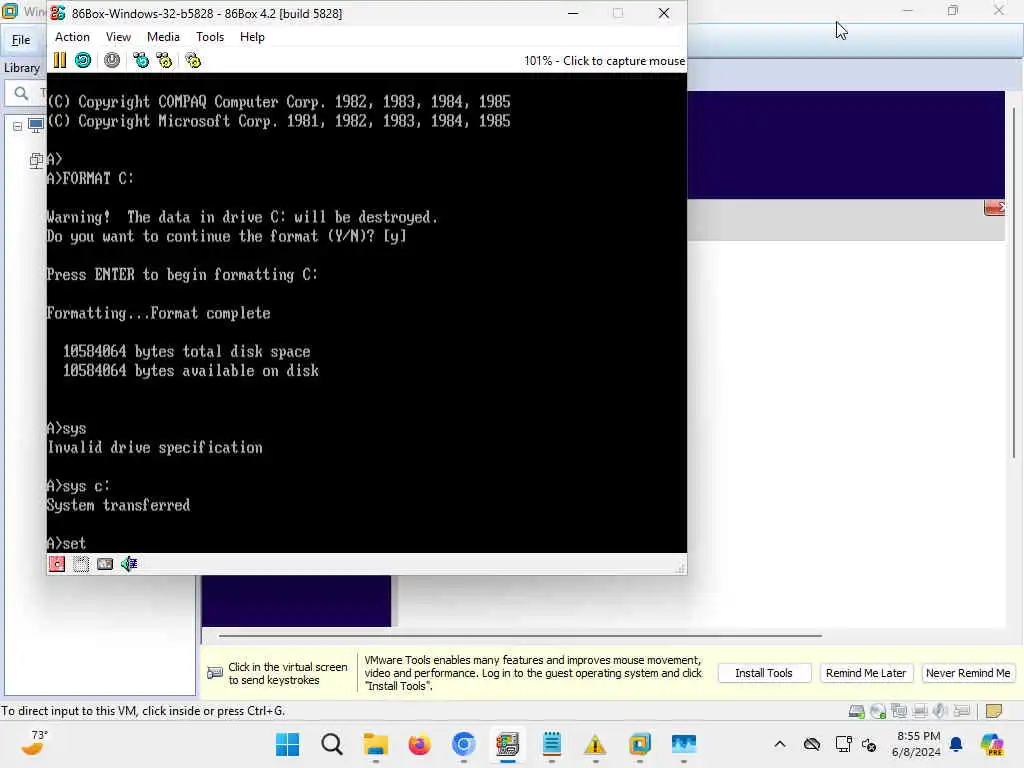Click Install Tools button
This screenshot has width=1024, height=768.
763,673
